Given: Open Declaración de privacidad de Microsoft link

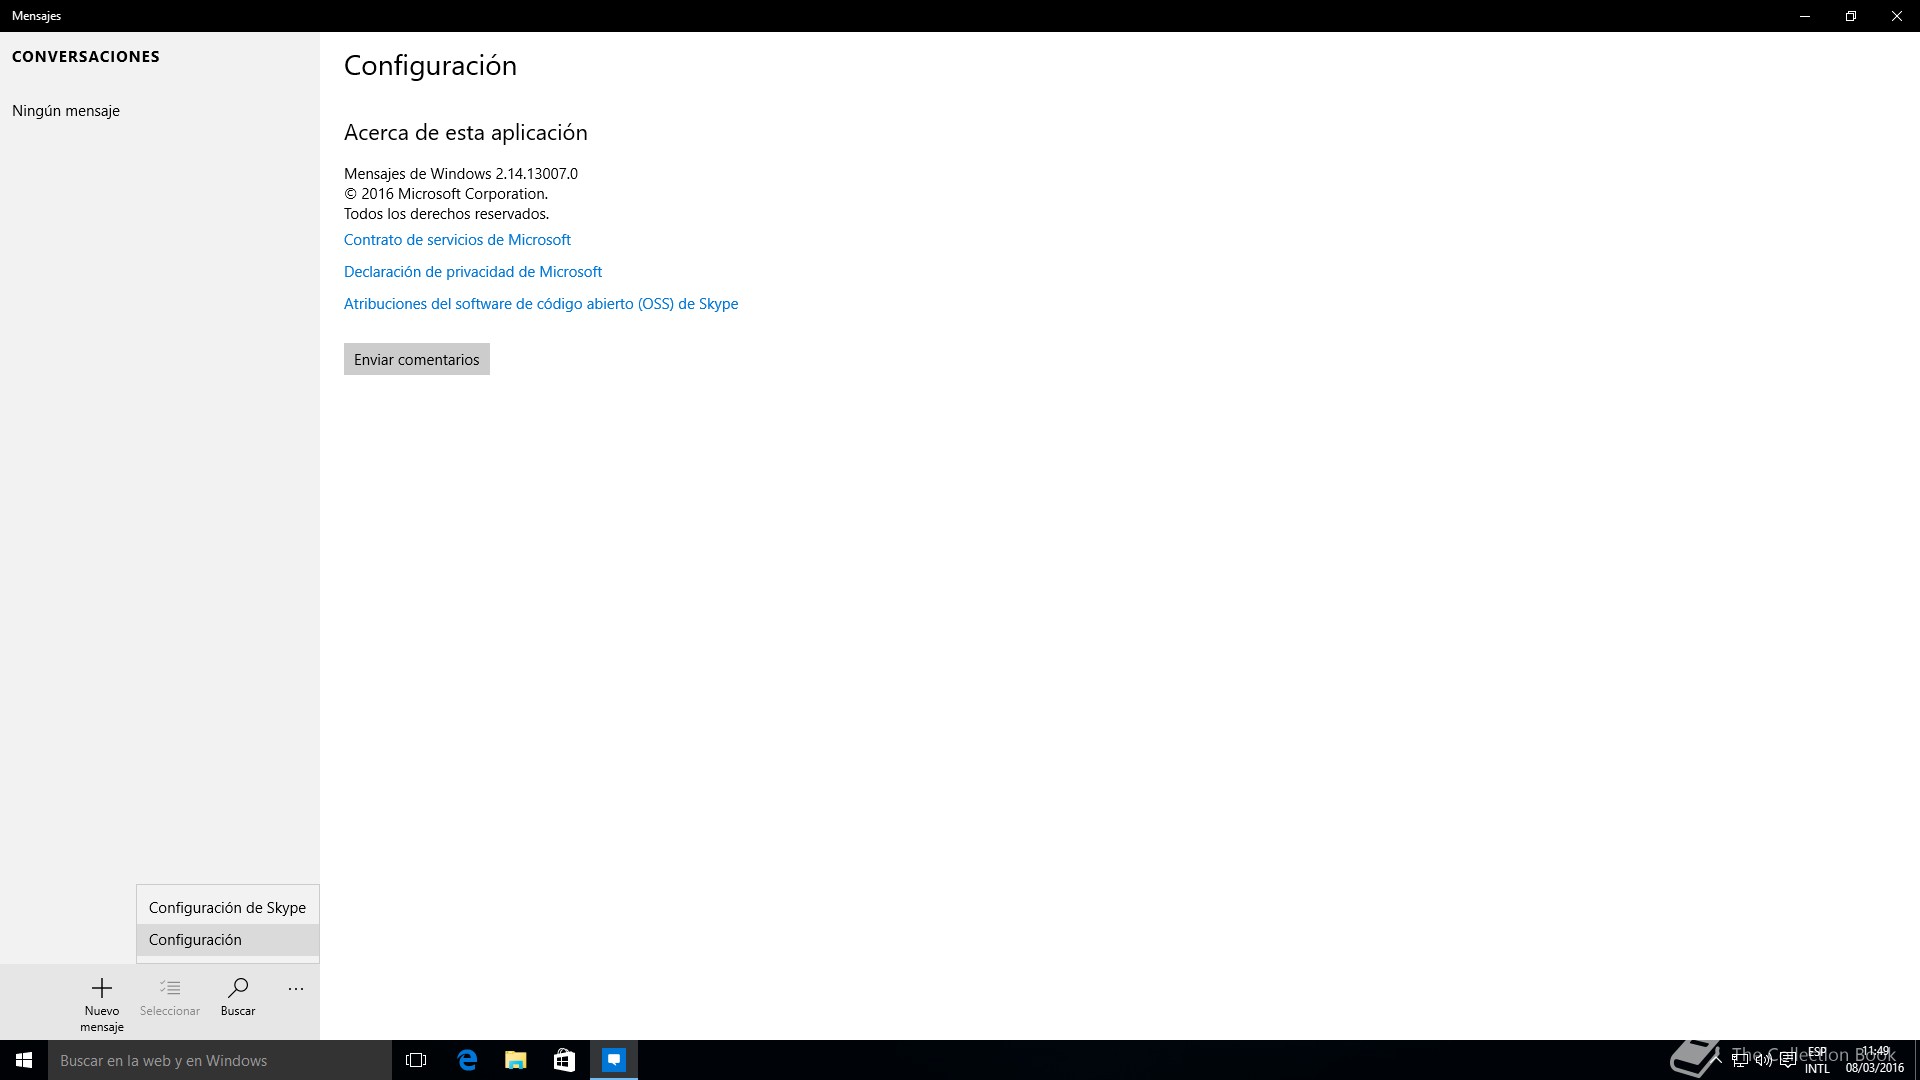Looking at the screenshot, I should pos(473,272).
